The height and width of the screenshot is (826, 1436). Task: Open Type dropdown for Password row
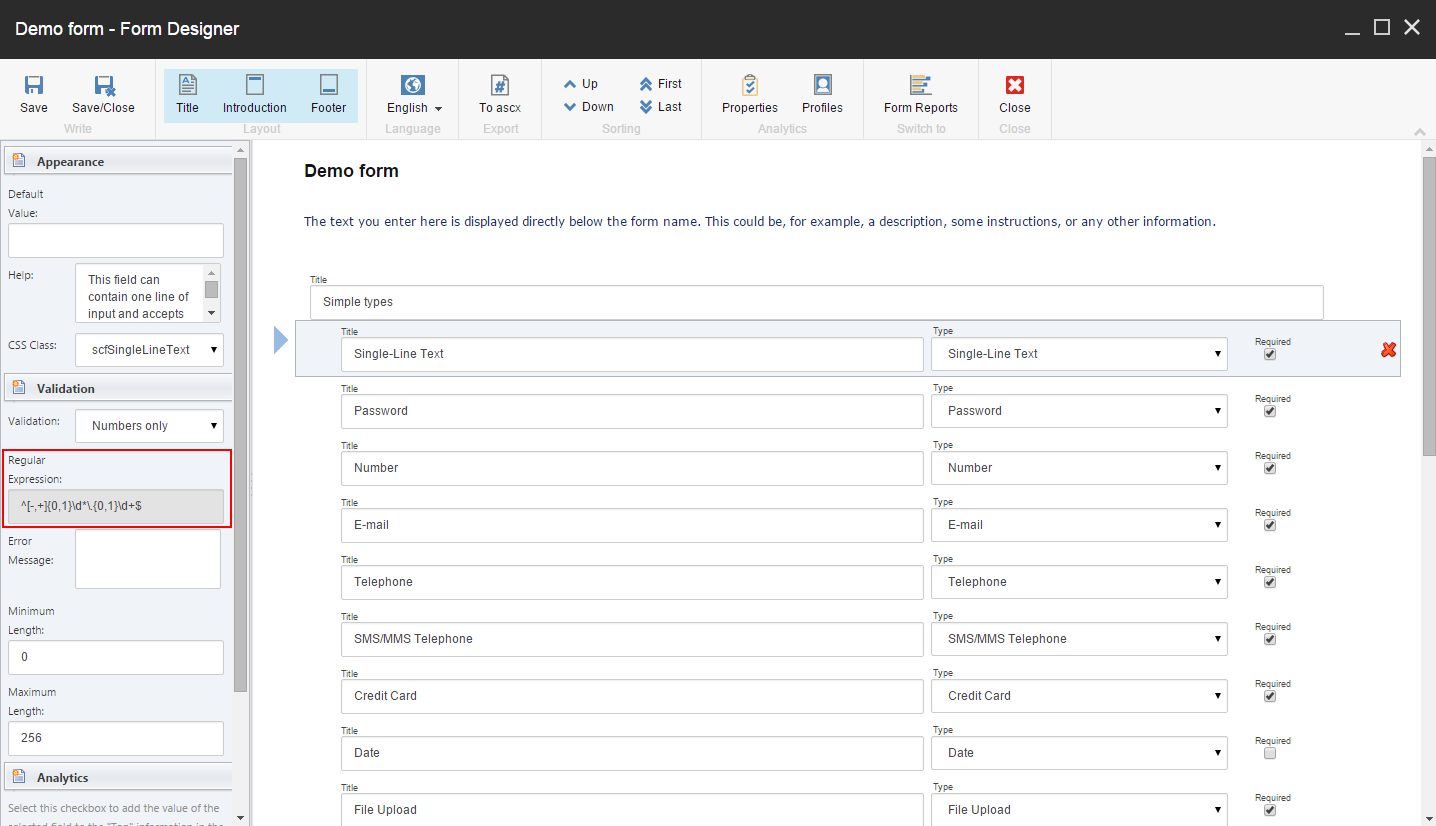click(x=1079, y=411)
